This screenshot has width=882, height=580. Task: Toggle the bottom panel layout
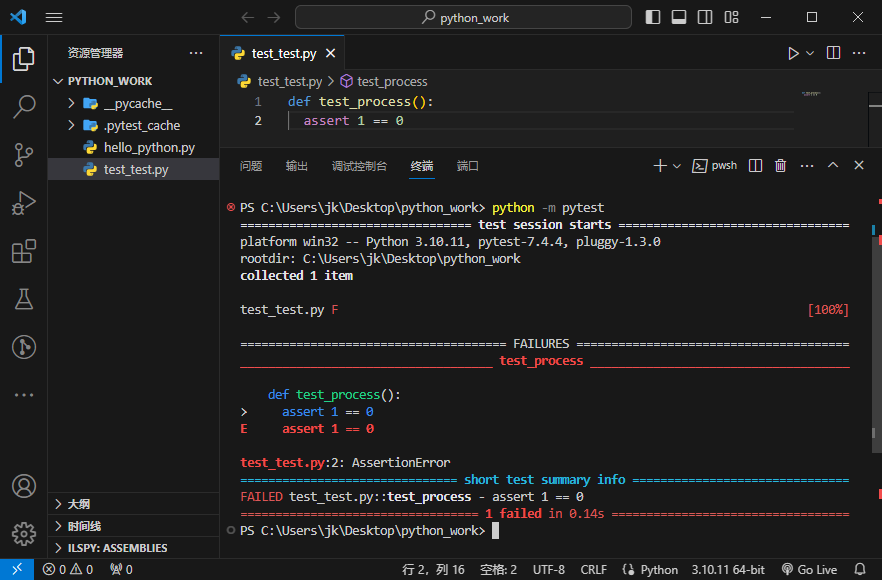tap(679, 17)
